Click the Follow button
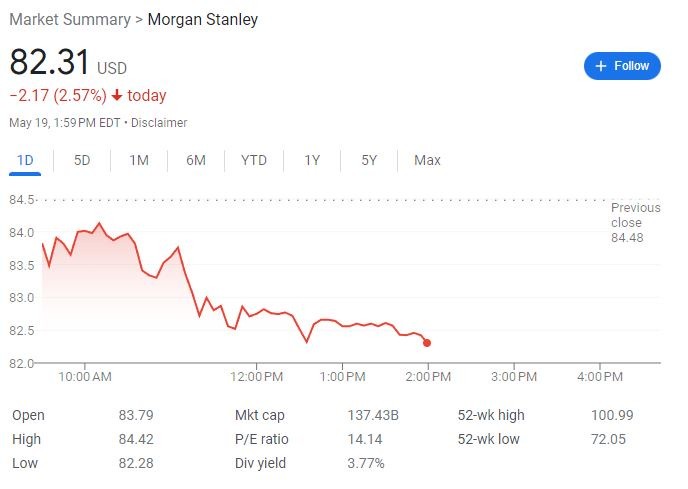 622,66
